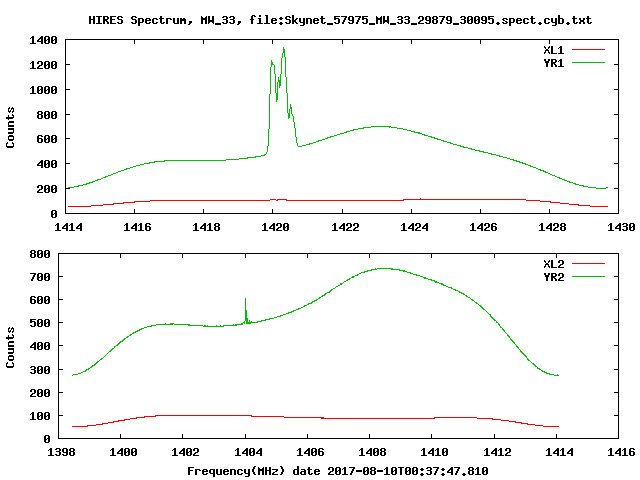
Task: Click the red XL2 legend line sample
Action: pos(588,264)
